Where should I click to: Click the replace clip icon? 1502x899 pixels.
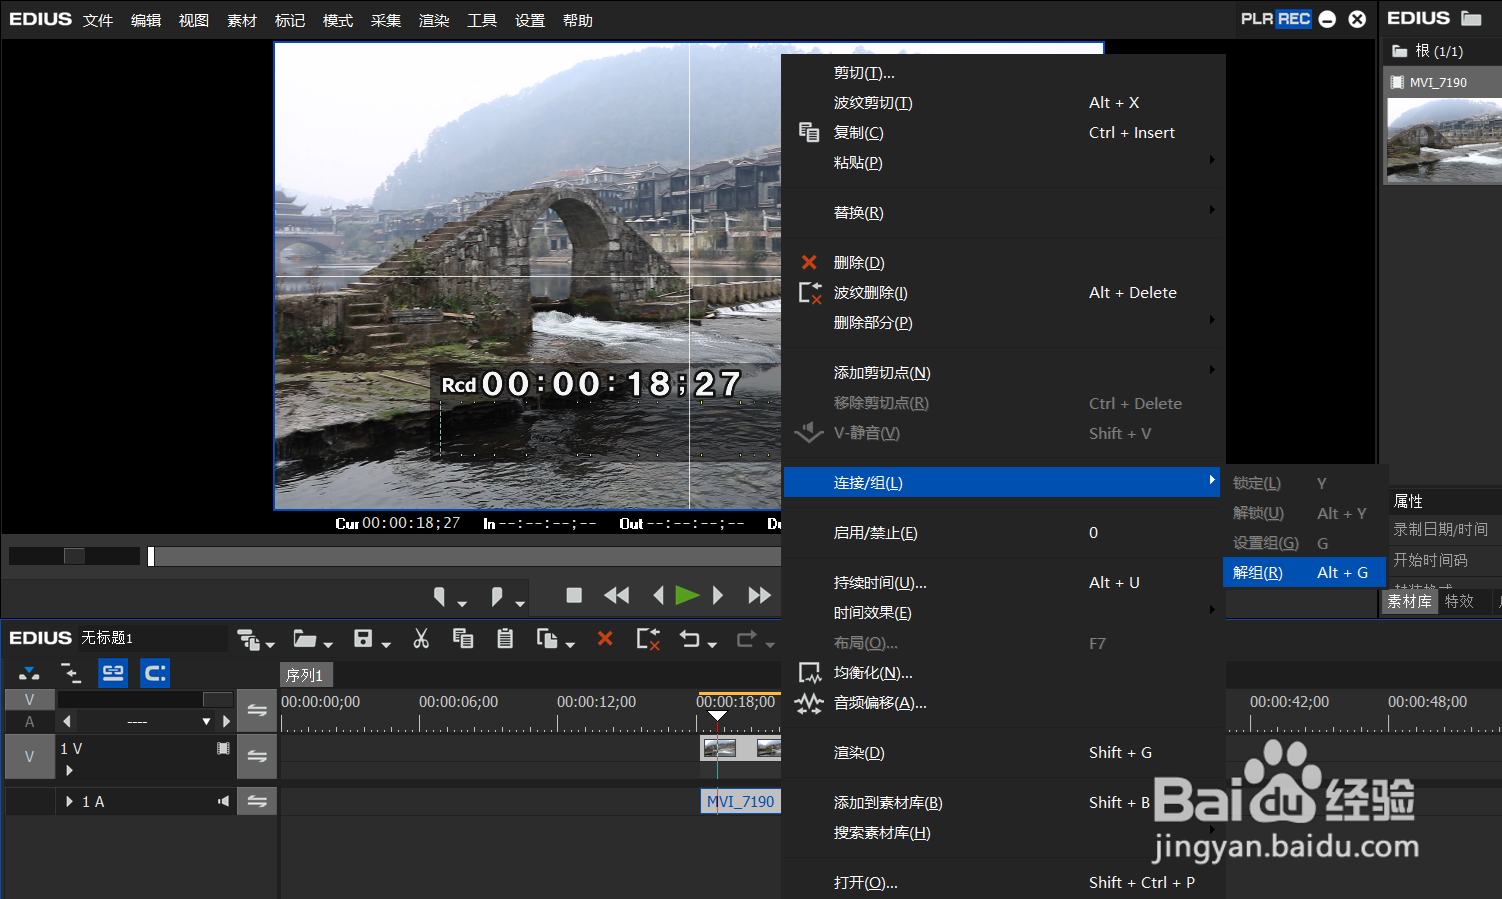pyautogui.click(x=547, y=638)
